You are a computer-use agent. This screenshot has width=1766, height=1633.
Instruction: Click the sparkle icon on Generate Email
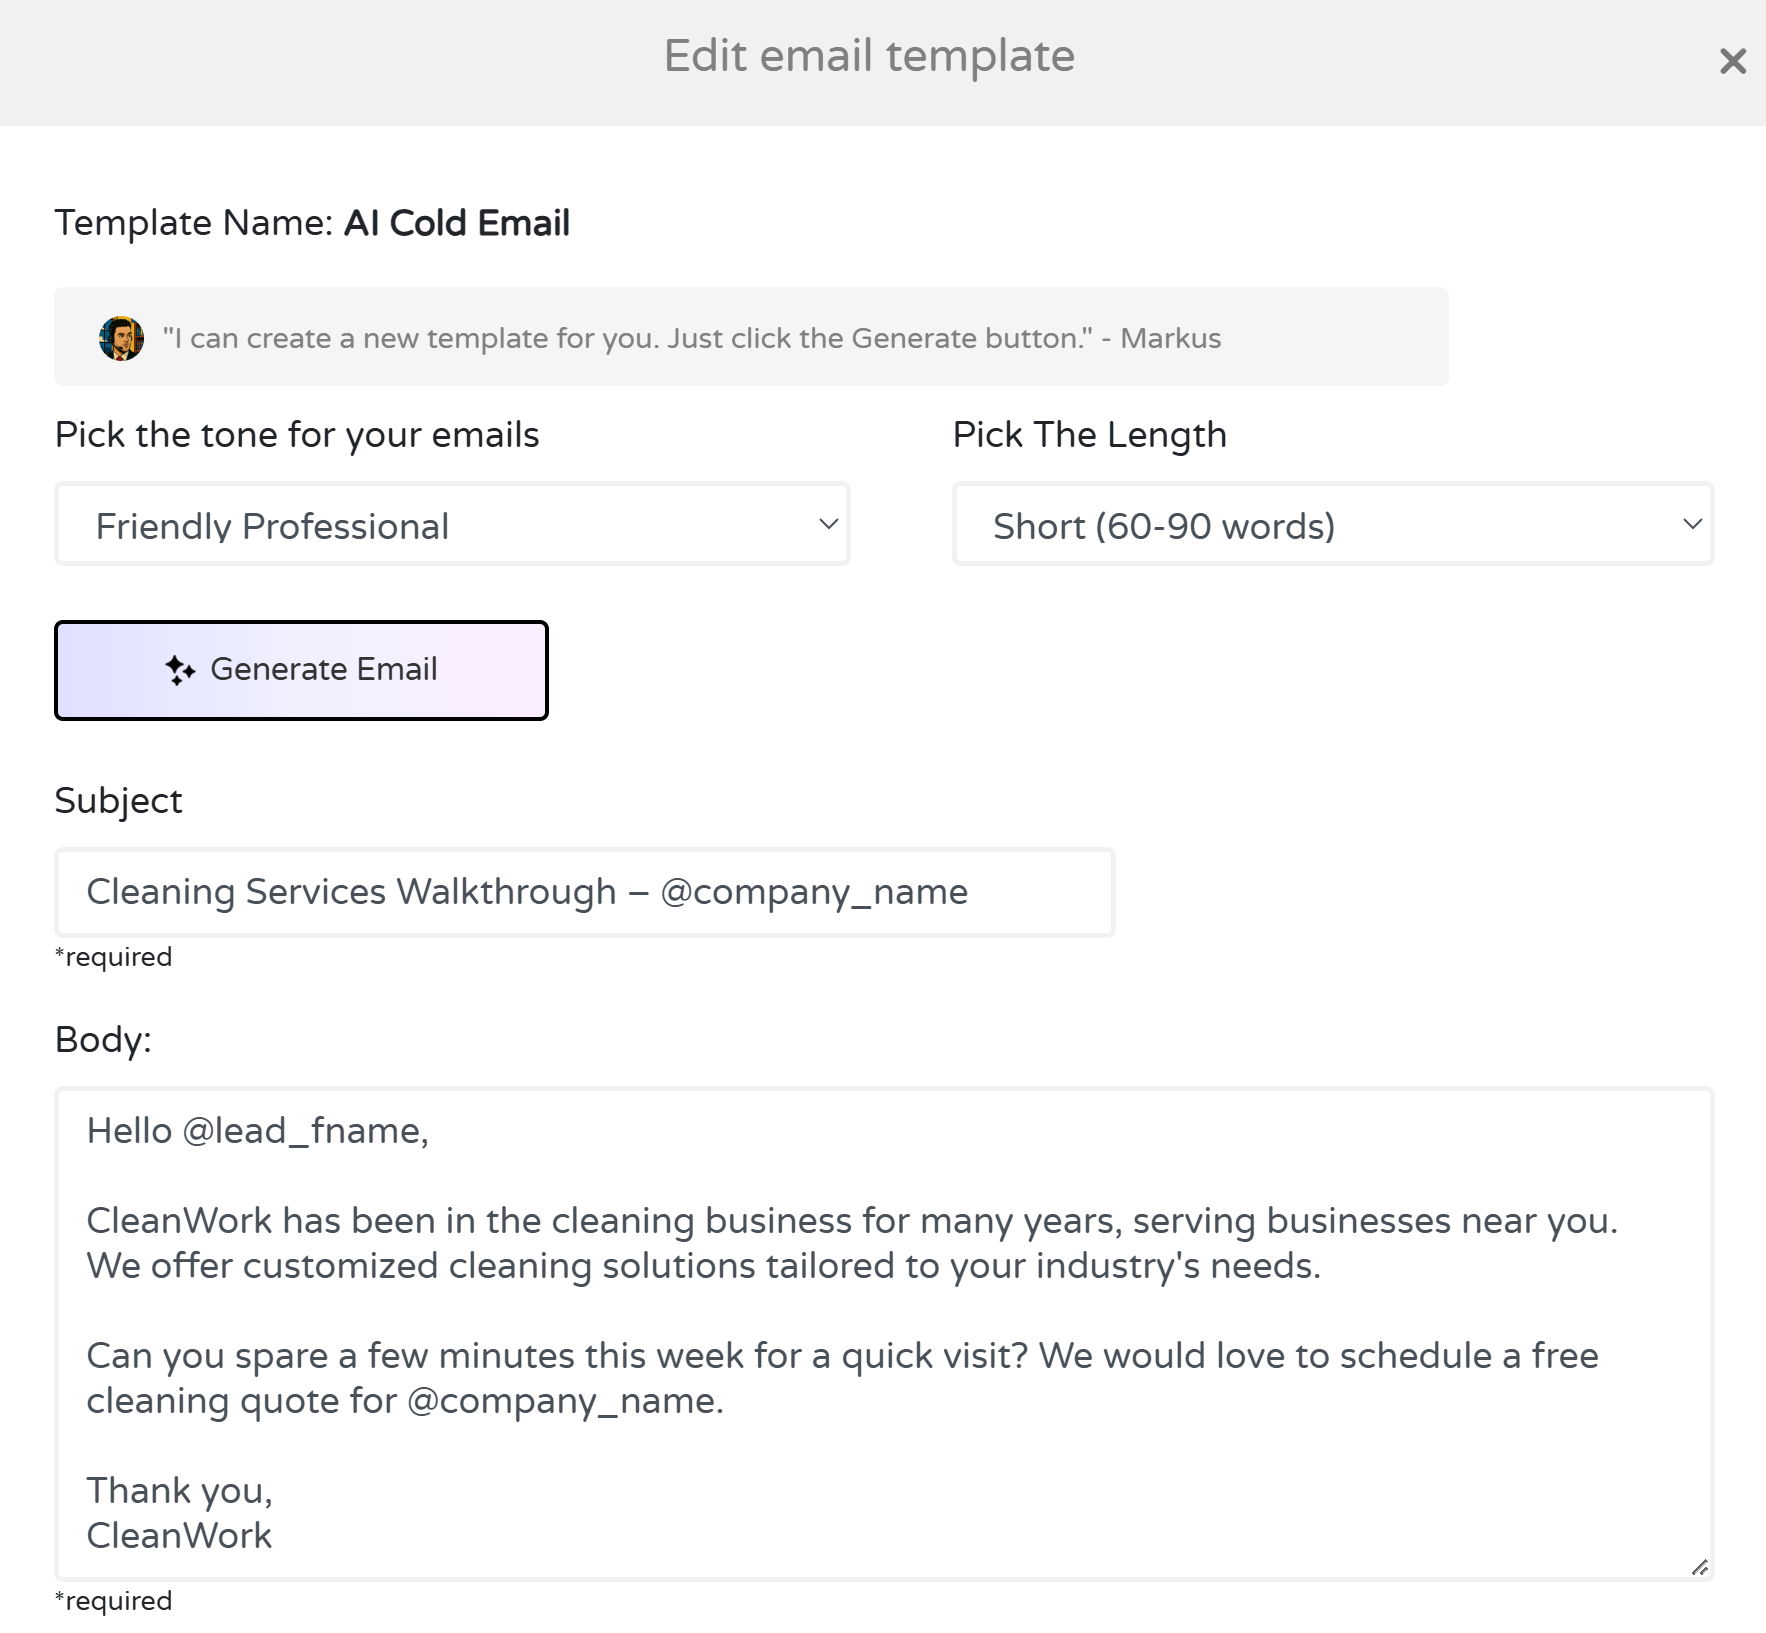(x=180, y=670)
